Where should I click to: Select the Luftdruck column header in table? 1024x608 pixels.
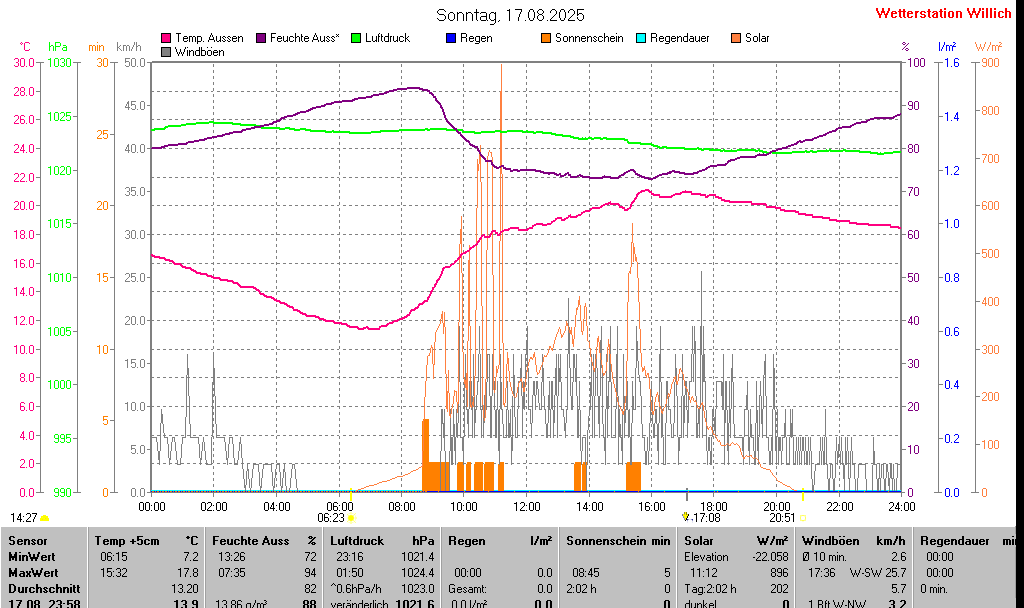click(383, 540)
